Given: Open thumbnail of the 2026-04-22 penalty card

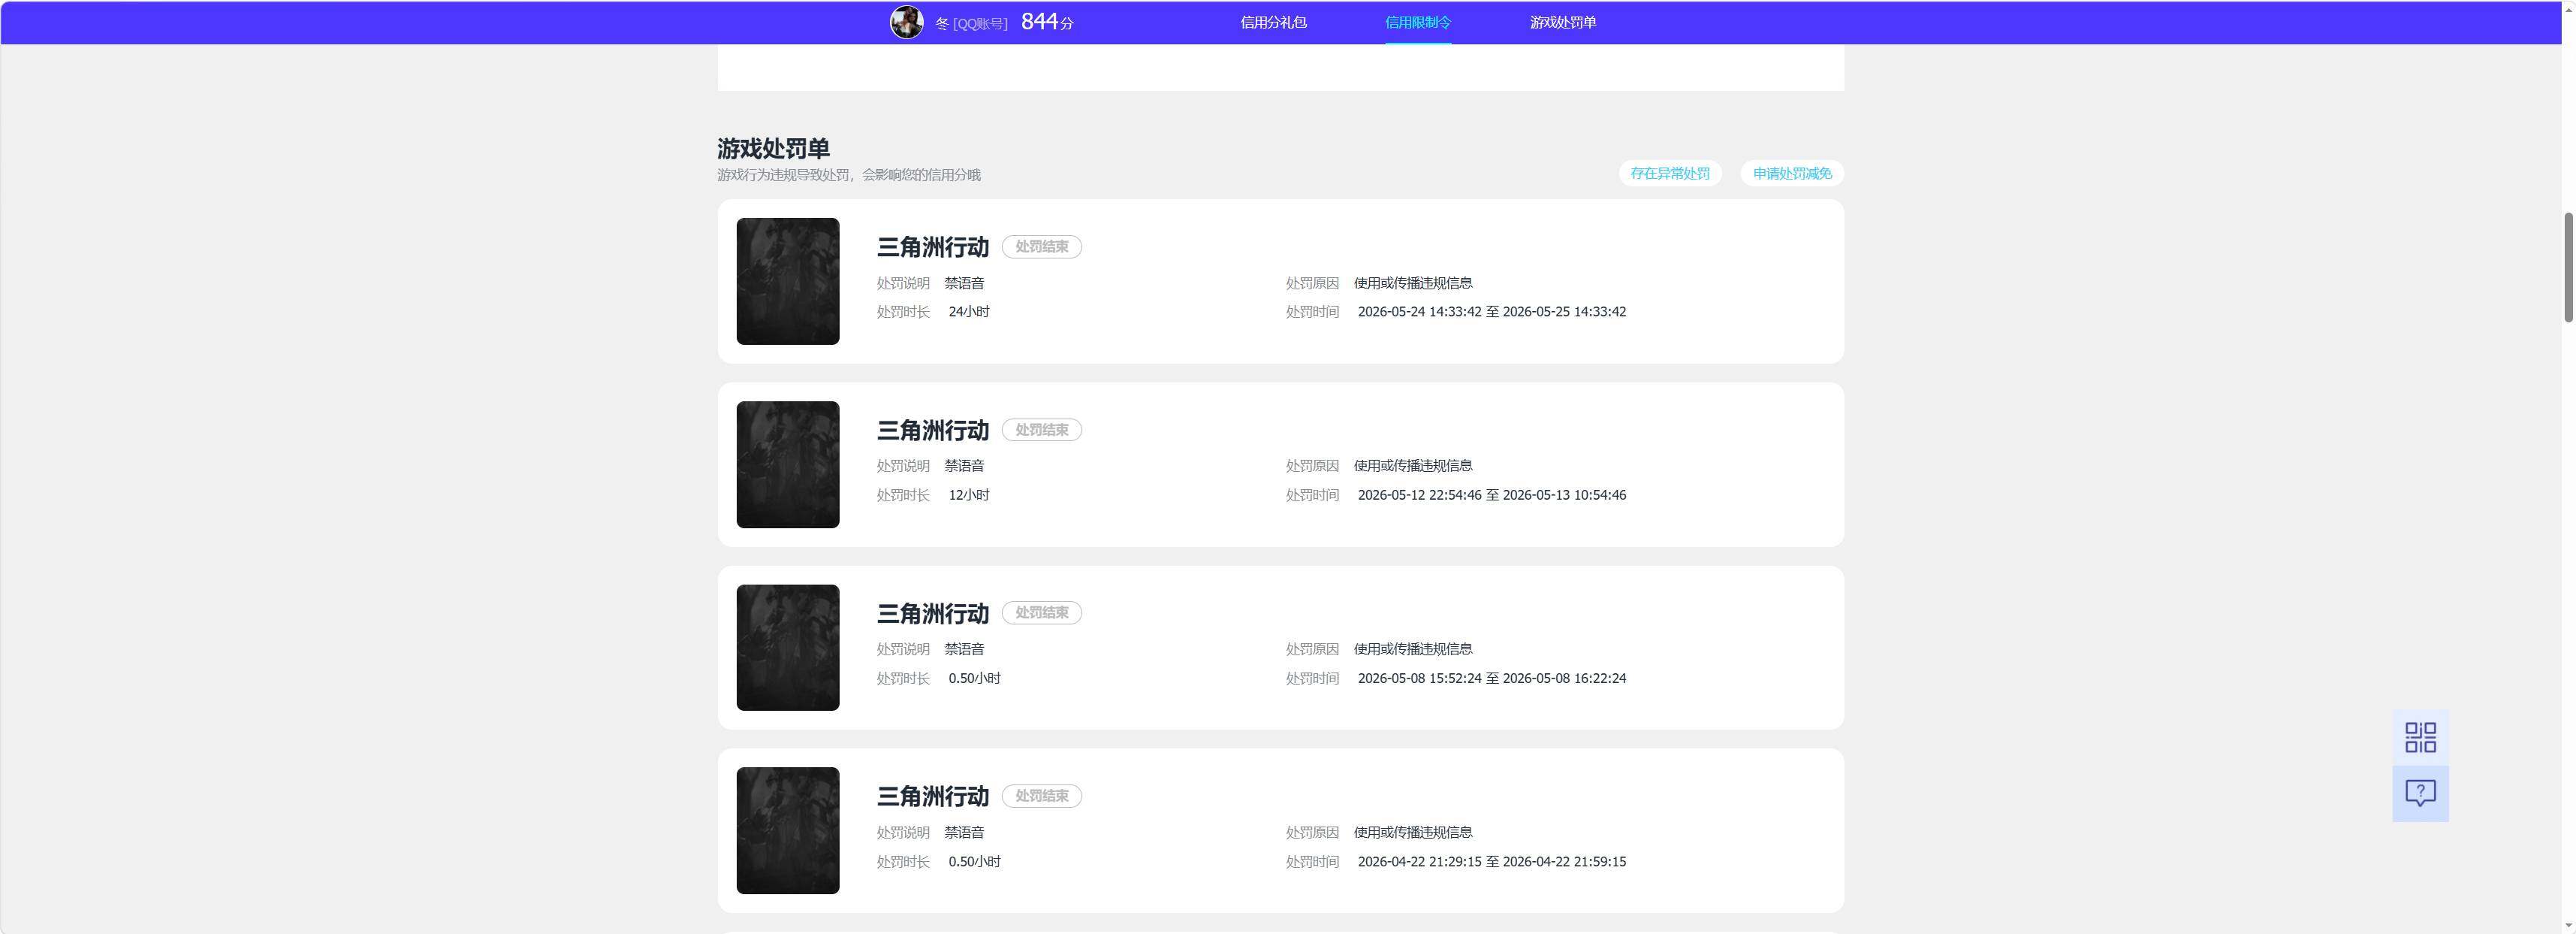Looking at the screenshot, I should click(788, 830).
